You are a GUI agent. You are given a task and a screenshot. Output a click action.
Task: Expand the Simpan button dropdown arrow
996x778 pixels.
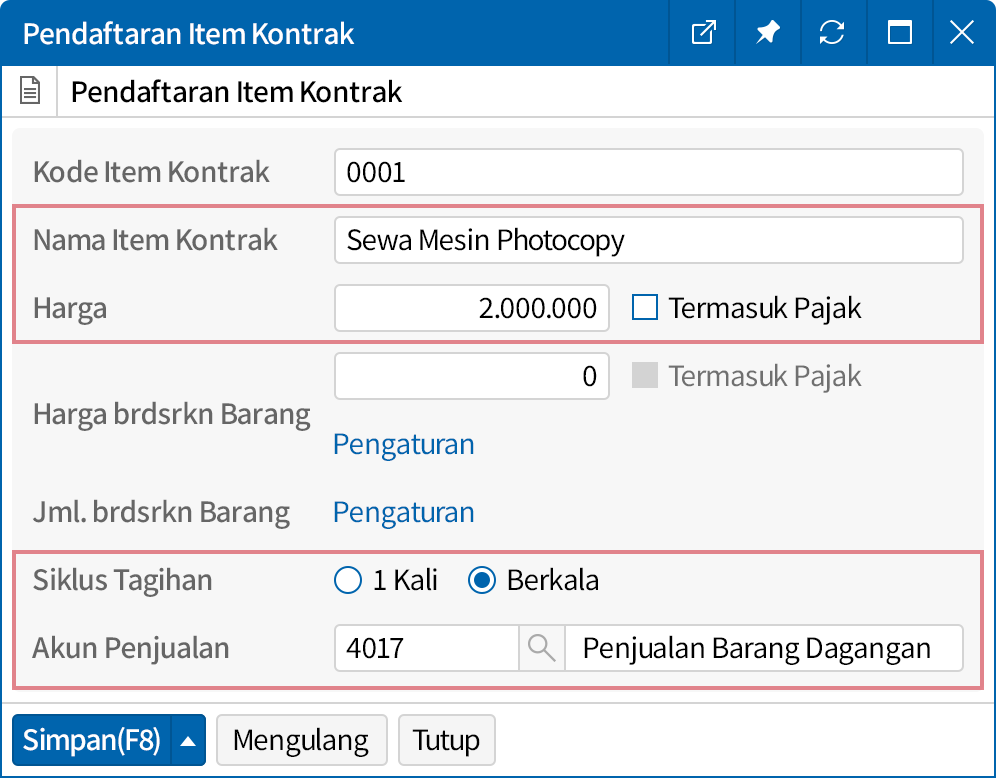[x=188, y=741]
